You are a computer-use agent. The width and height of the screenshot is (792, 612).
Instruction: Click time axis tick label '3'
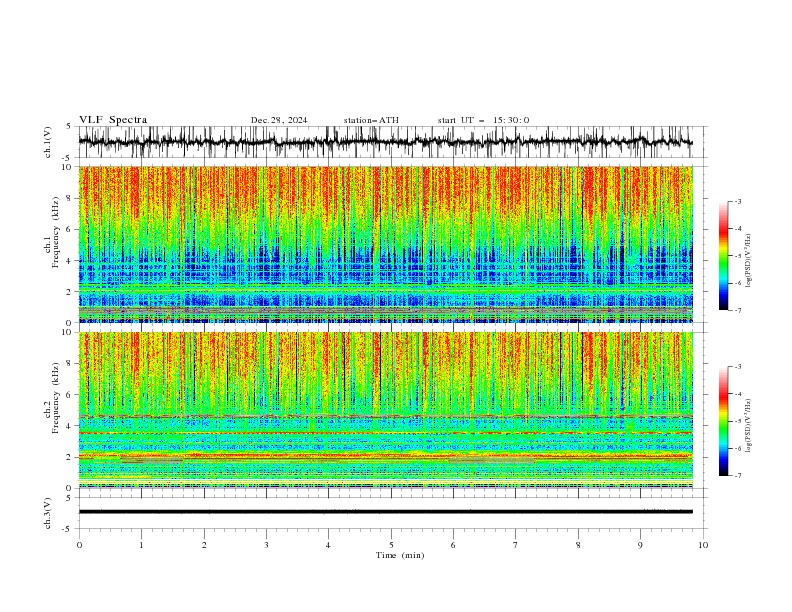pyautogui.click(x=266, y=545)
